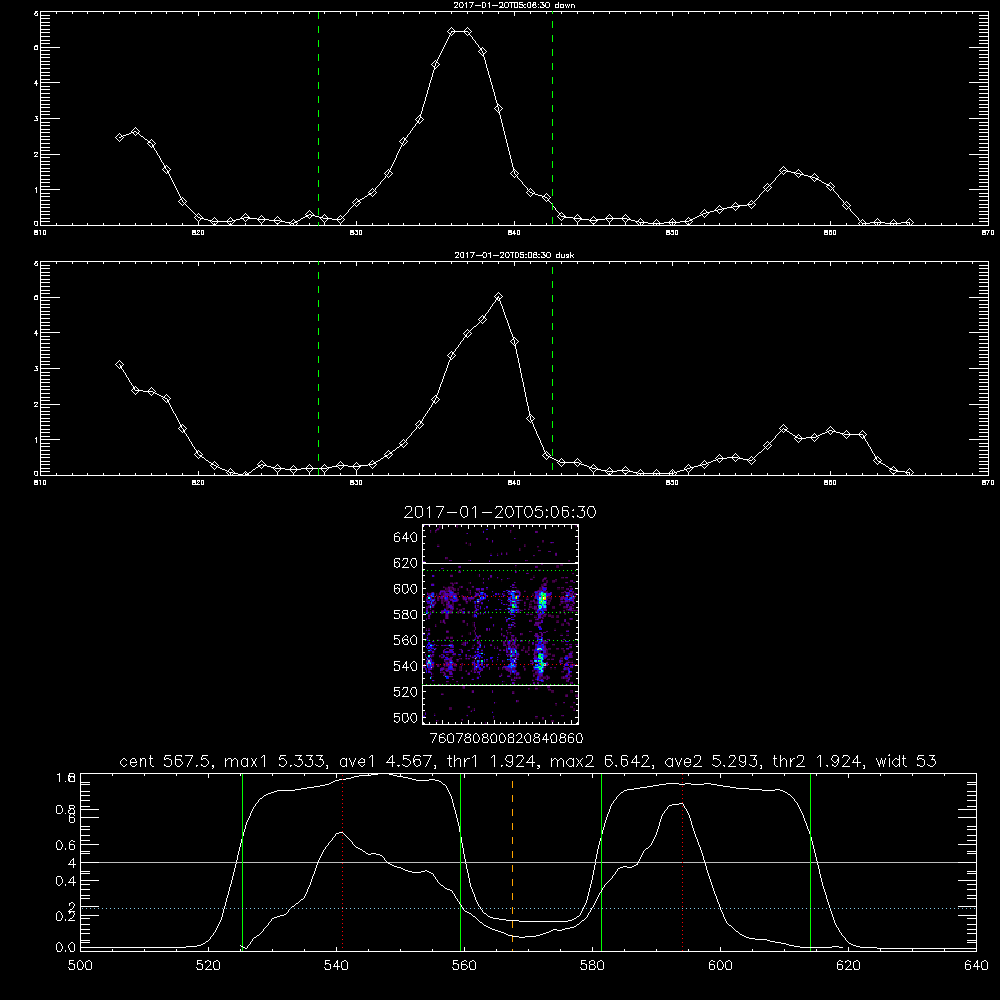Click the first data diamond of dusk curve

click(119, 365)
